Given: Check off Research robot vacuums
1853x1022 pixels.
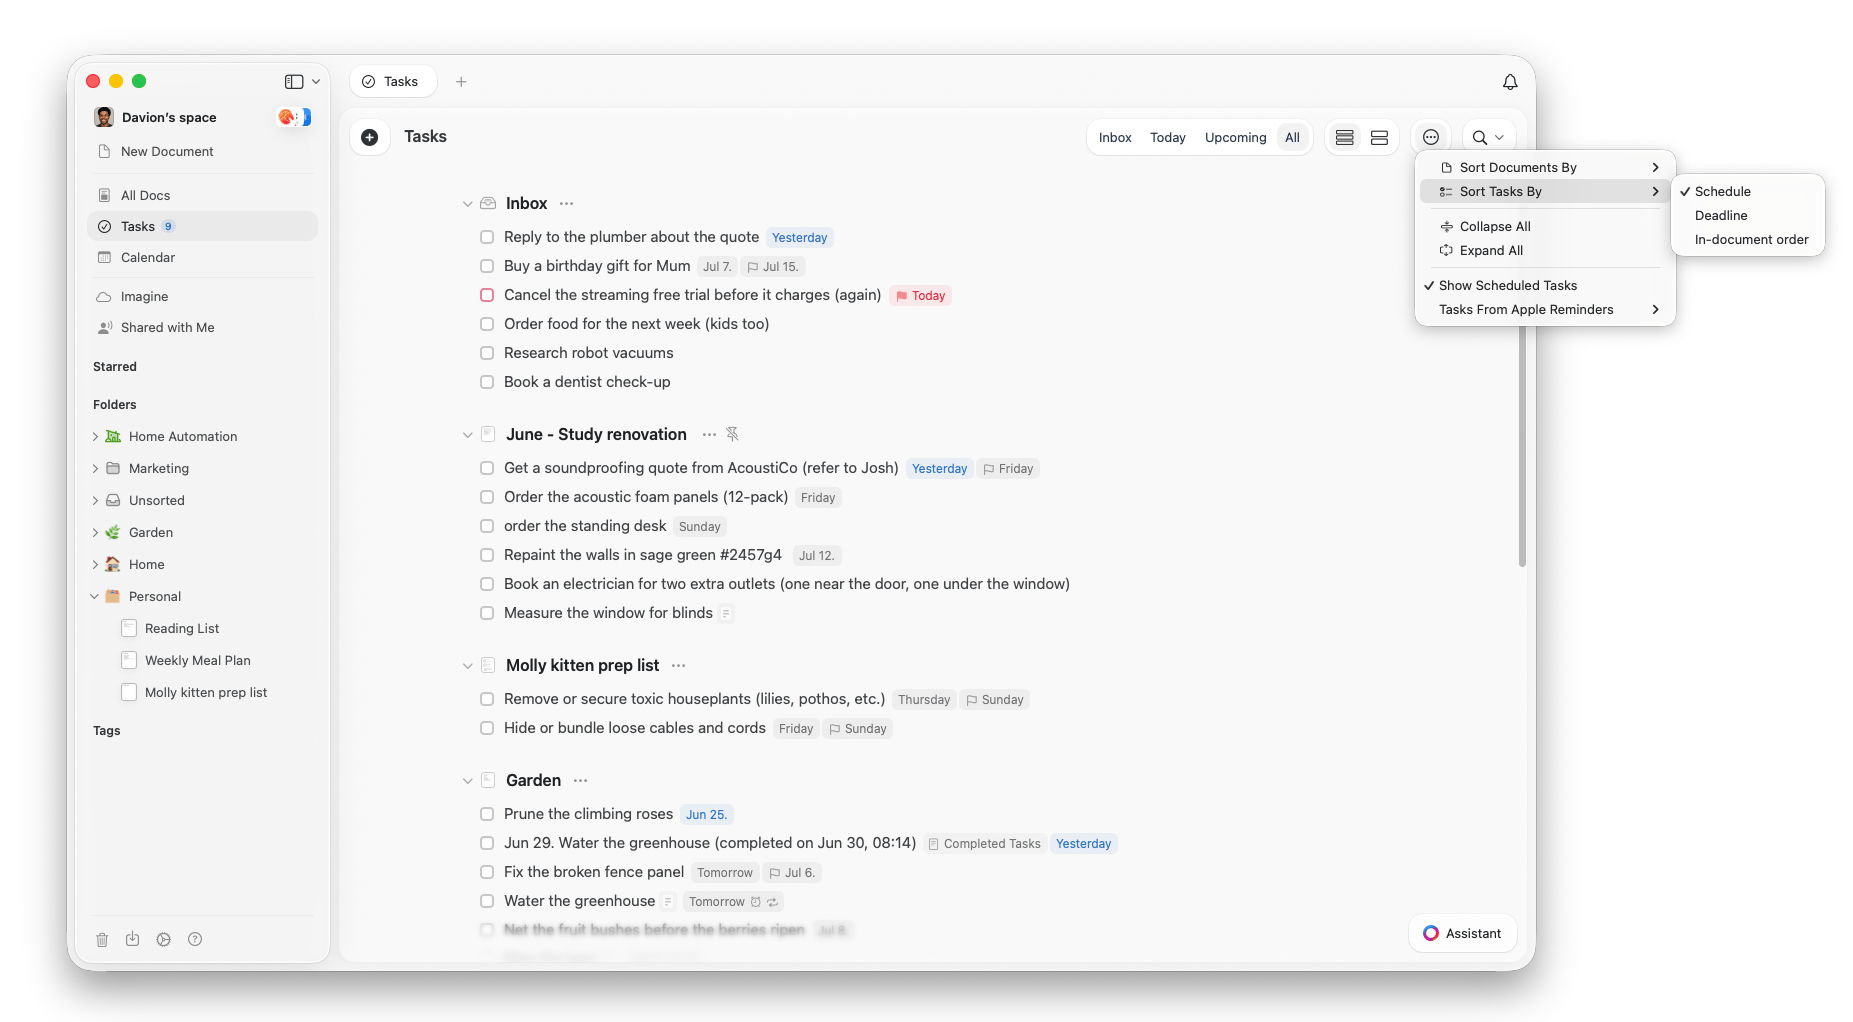Looking at the screenshot, I should point(487,353).
